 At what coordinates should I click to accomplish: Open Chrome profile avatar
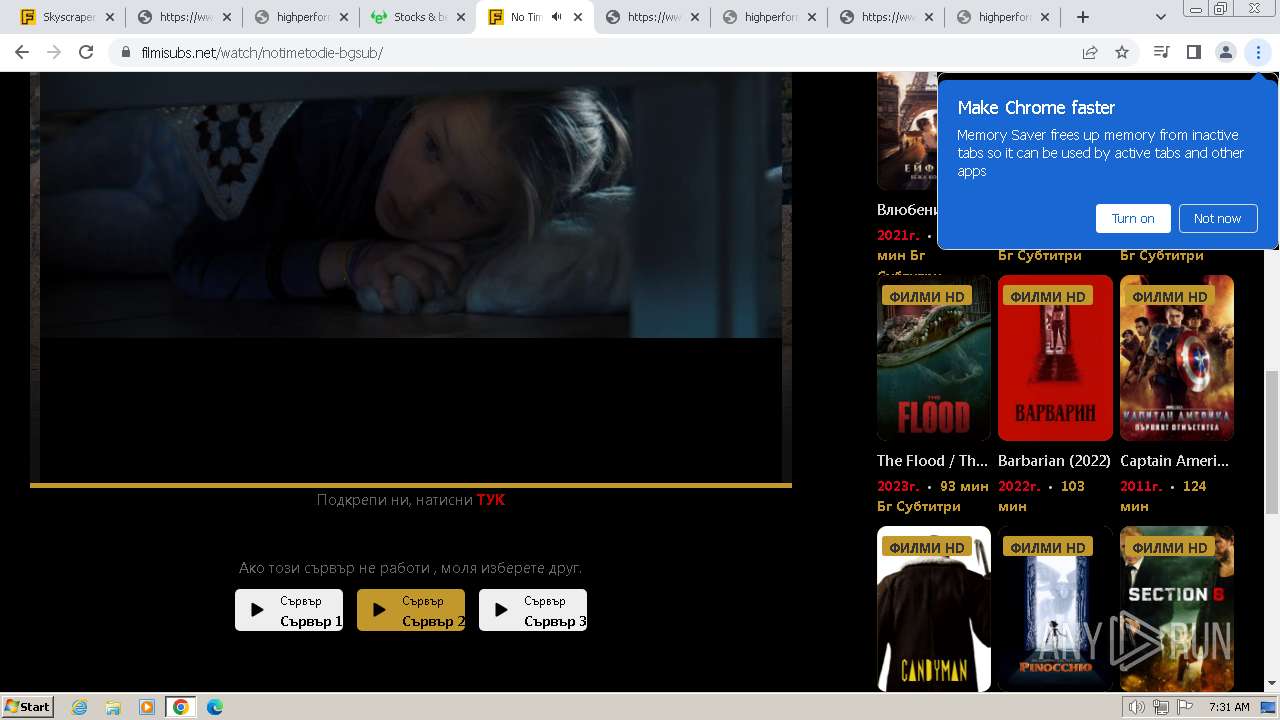click(1225, 52)
